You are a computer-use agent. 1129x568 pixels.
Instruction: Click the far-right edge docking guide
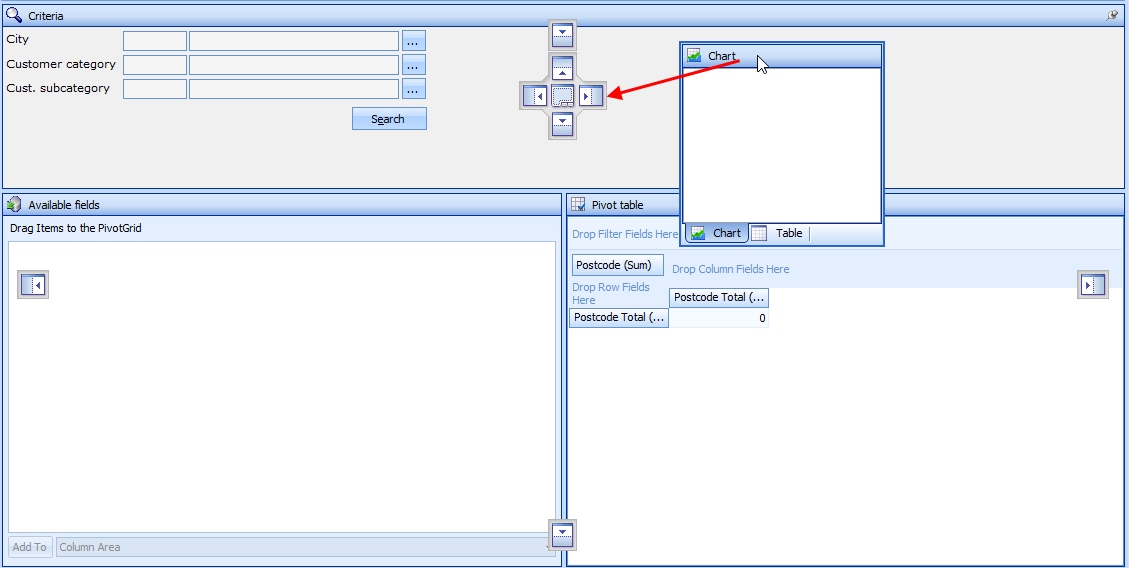coord(1093,285)
